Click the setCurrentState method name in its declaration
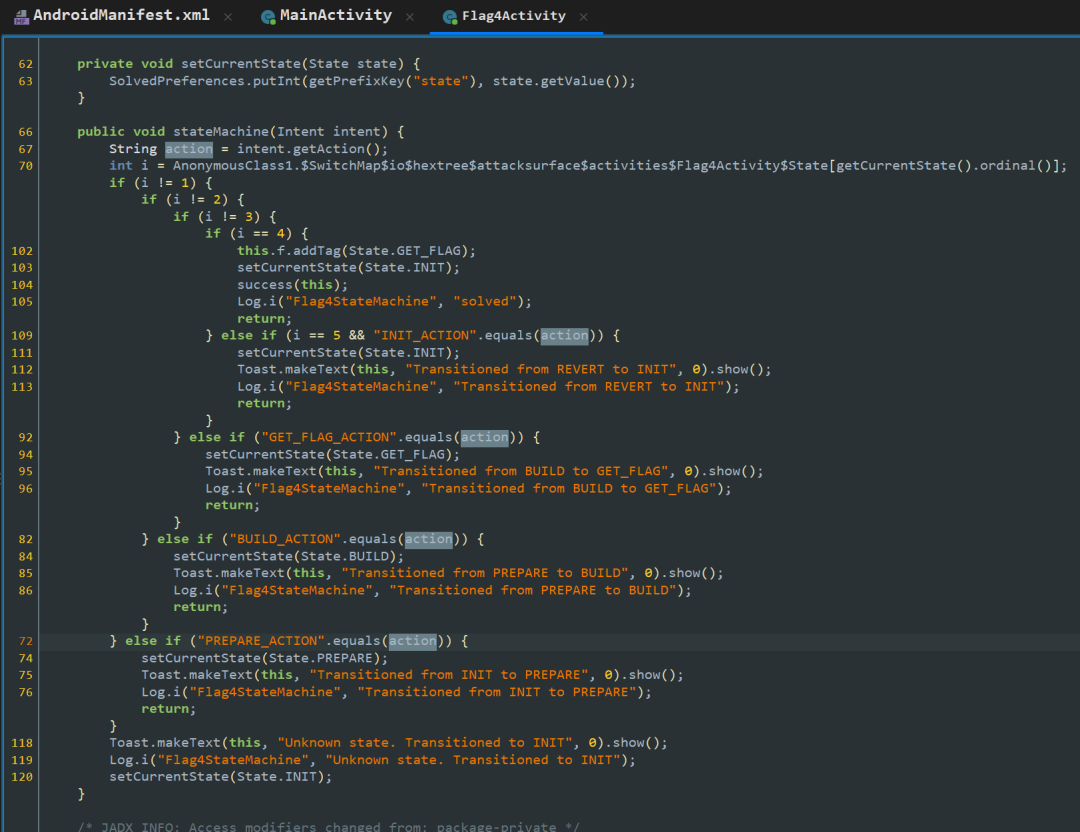Image resolution: width=1080 pixels, height=832 pixels. click(240, 63)
